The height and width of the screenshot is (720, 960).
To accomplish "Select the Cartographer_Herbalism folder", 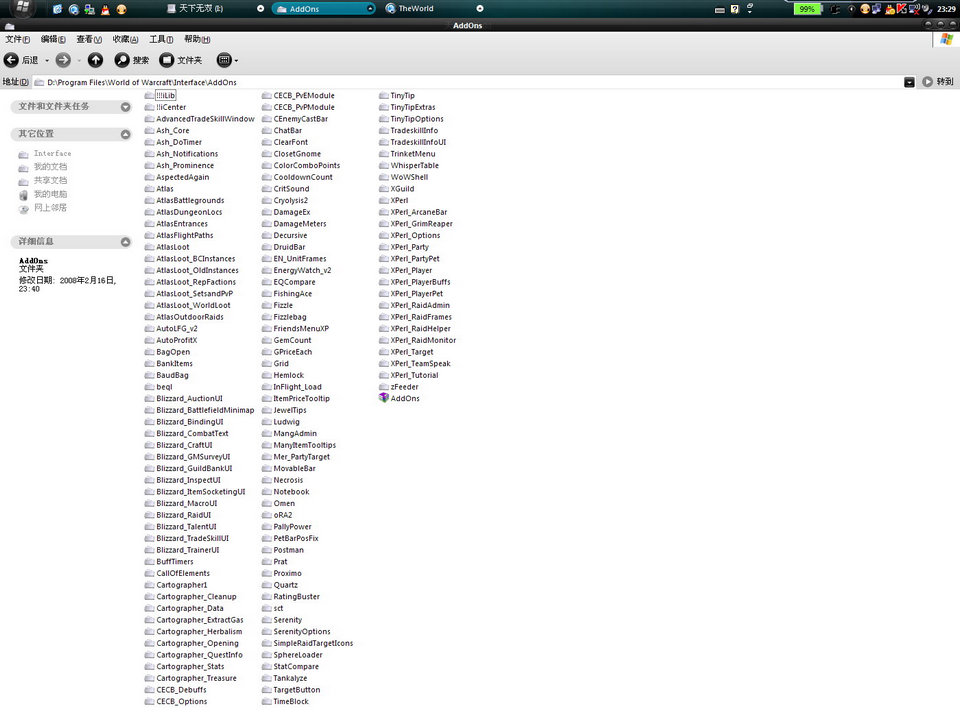I will pyautogui.click(x=193, y=632).
